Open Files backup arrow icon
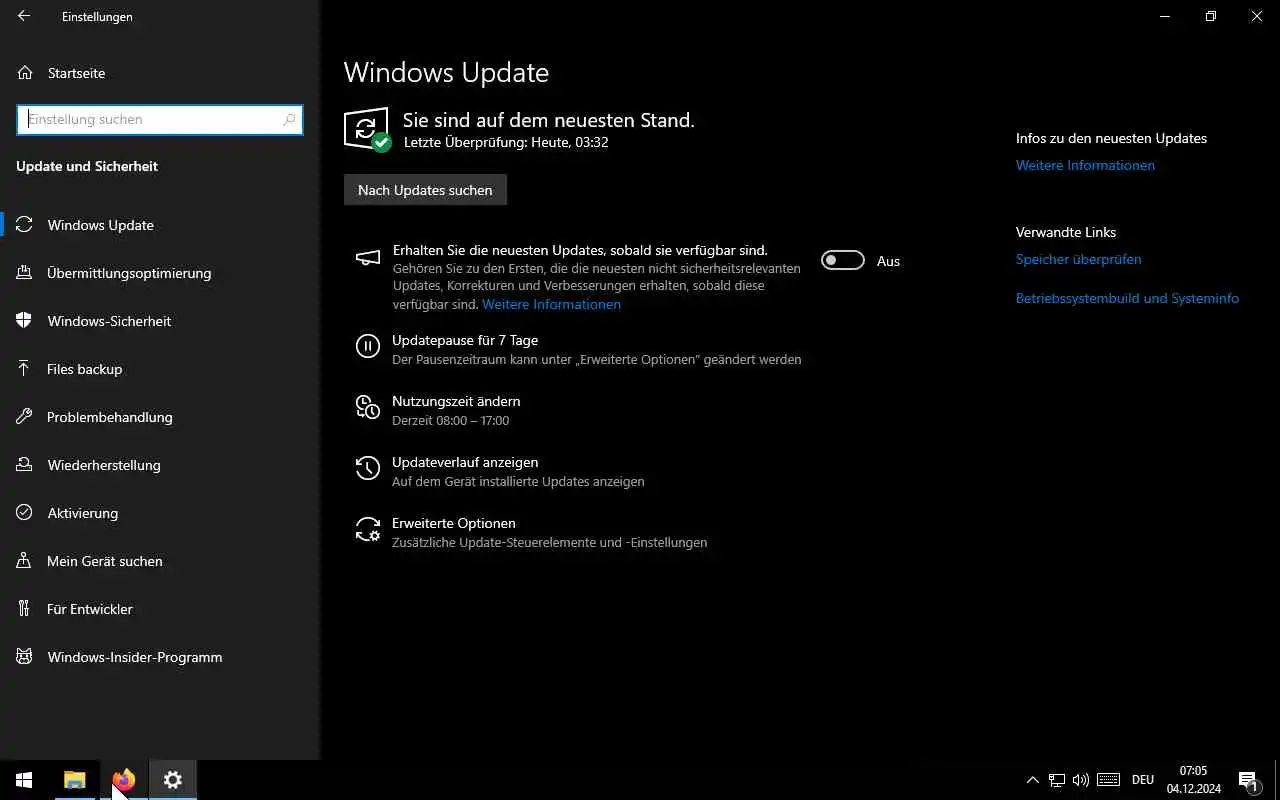This screenshot has width=1280, height=800. [x=25, y=369]
